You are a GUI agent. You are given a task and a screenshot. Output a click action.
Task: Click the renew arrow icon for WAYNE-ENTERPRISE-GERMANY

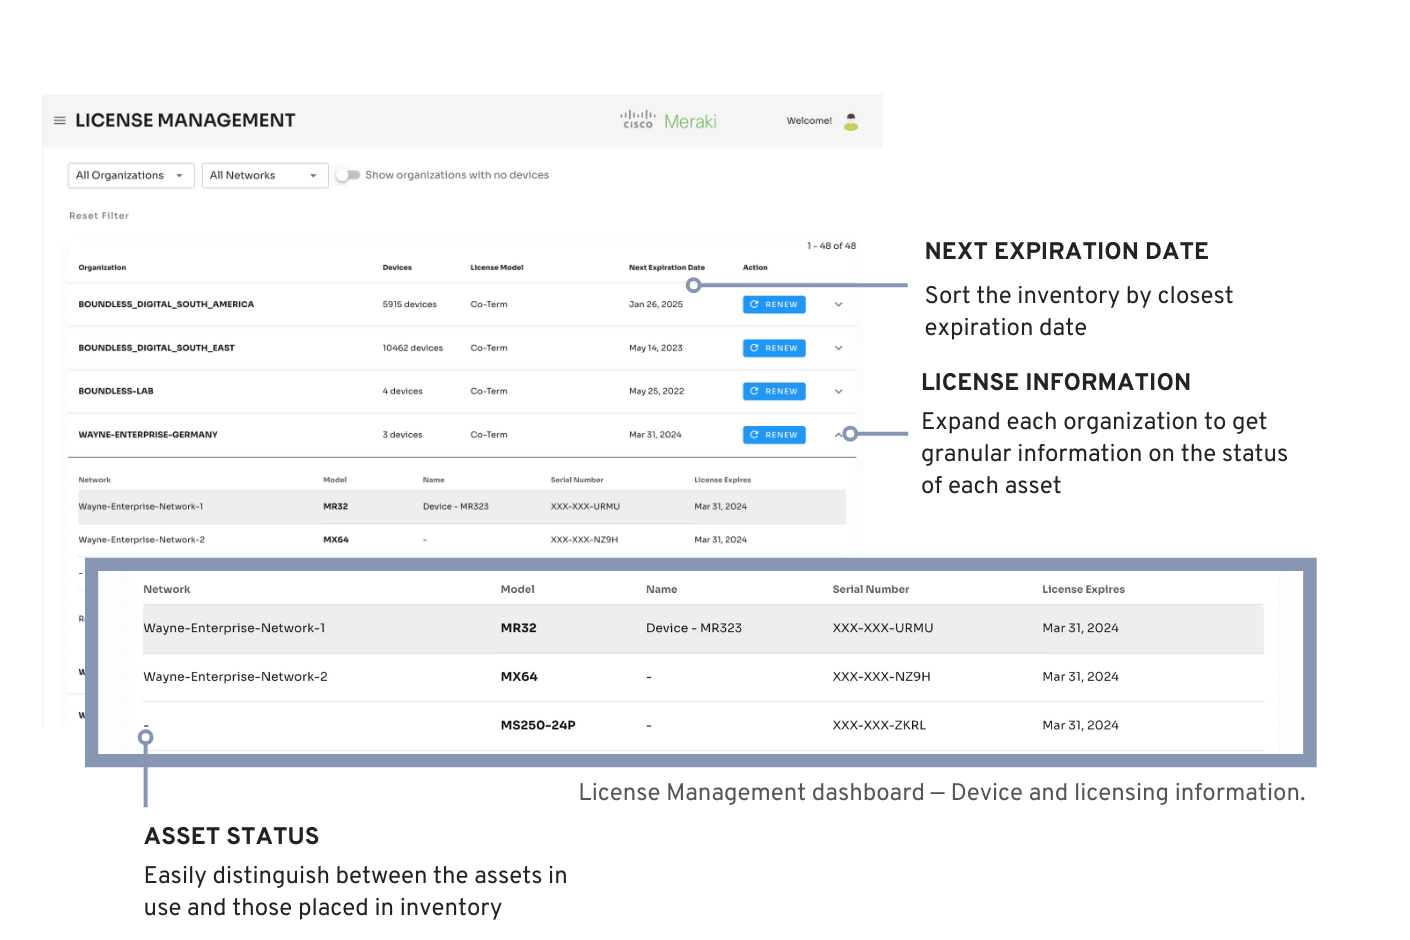(838, 434)
